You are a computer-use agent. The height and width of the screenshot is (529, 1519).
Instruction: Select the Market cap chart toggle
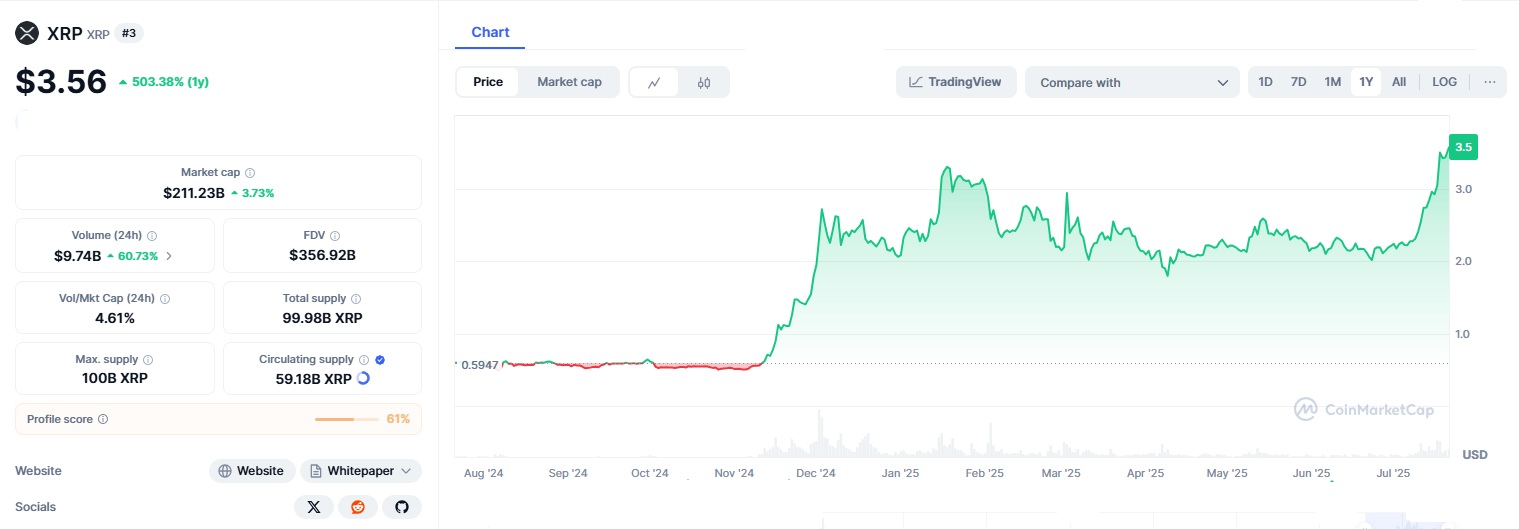[569, 82]
